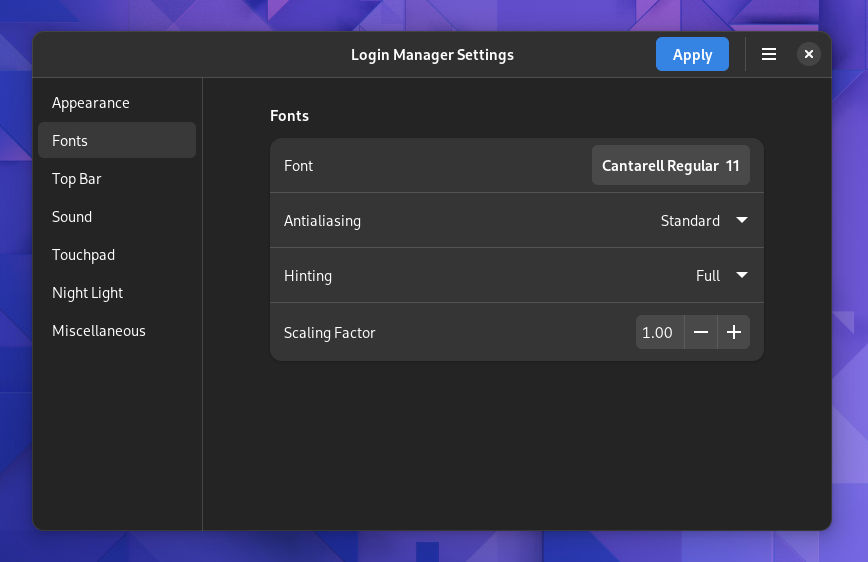Screen dimensions: 868x562
Task: Expand the Hinting dropdown arrow
Action: (x=742, y=276)
